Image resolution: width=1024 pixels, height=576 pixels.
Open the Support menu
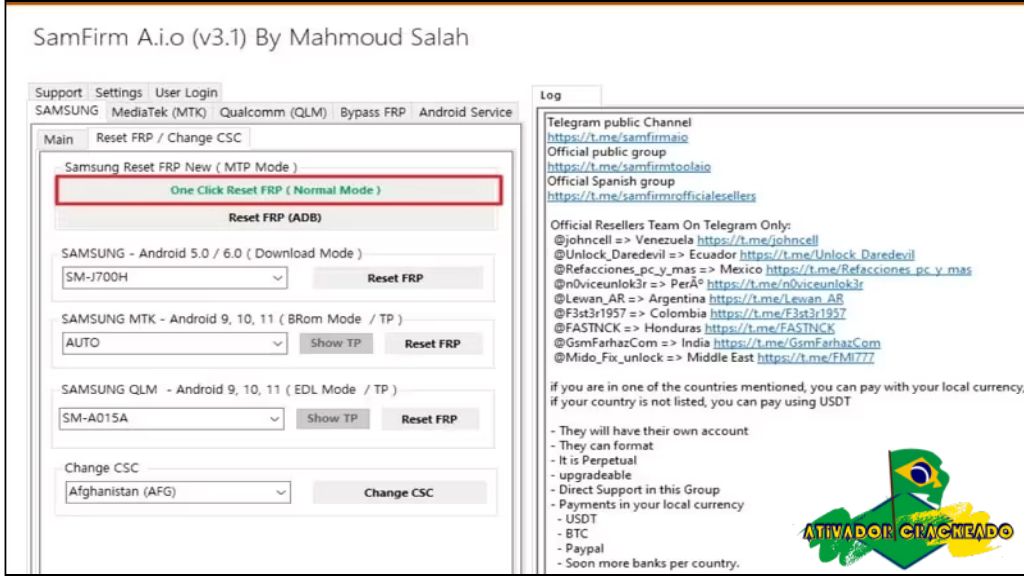pyautogui.click(x=58, y=92)
